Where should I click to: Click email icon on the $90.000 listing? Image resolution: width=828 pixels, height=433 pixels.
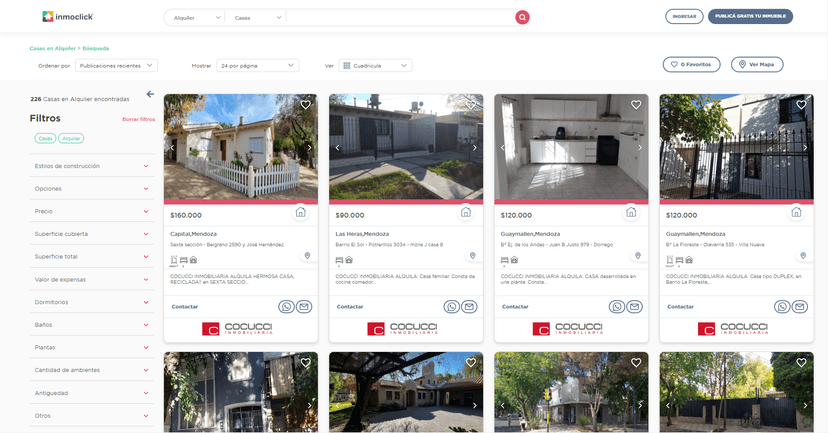click(x=469, y=306)
